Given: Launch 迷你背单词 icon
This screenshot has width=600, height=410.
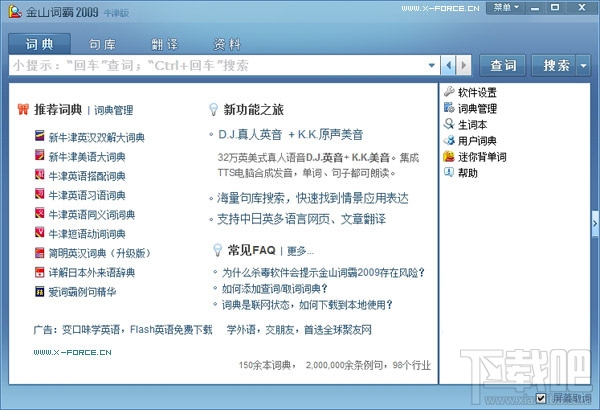Looking at the screenshot, I should [x=449, y=157].
